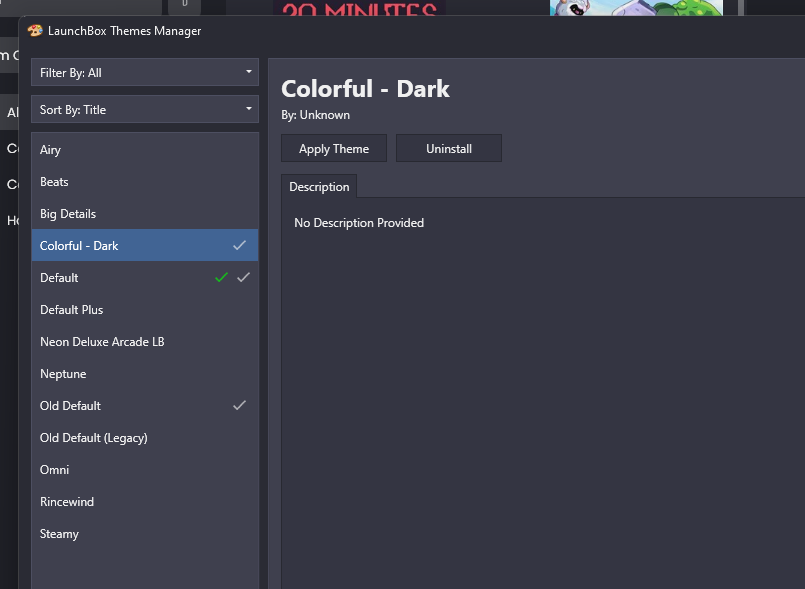Image resolution: width=805 pixels, height=589 pixels.
Task: Select the Steamy theme
Action: (x=145, y=534)
